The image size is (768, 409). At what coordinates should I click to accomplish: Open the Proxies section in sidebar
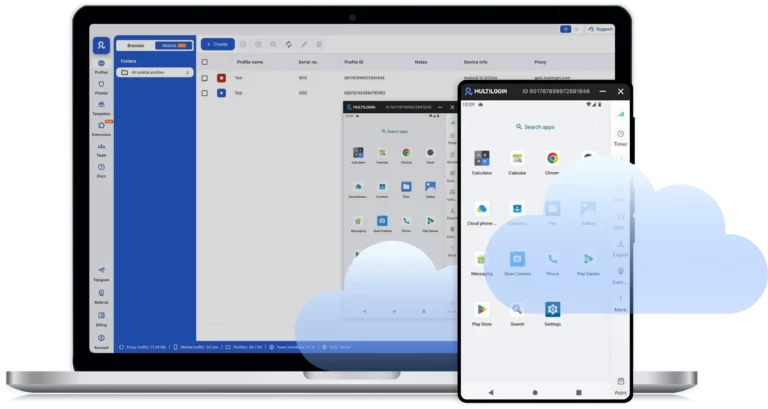coord(101,87)
